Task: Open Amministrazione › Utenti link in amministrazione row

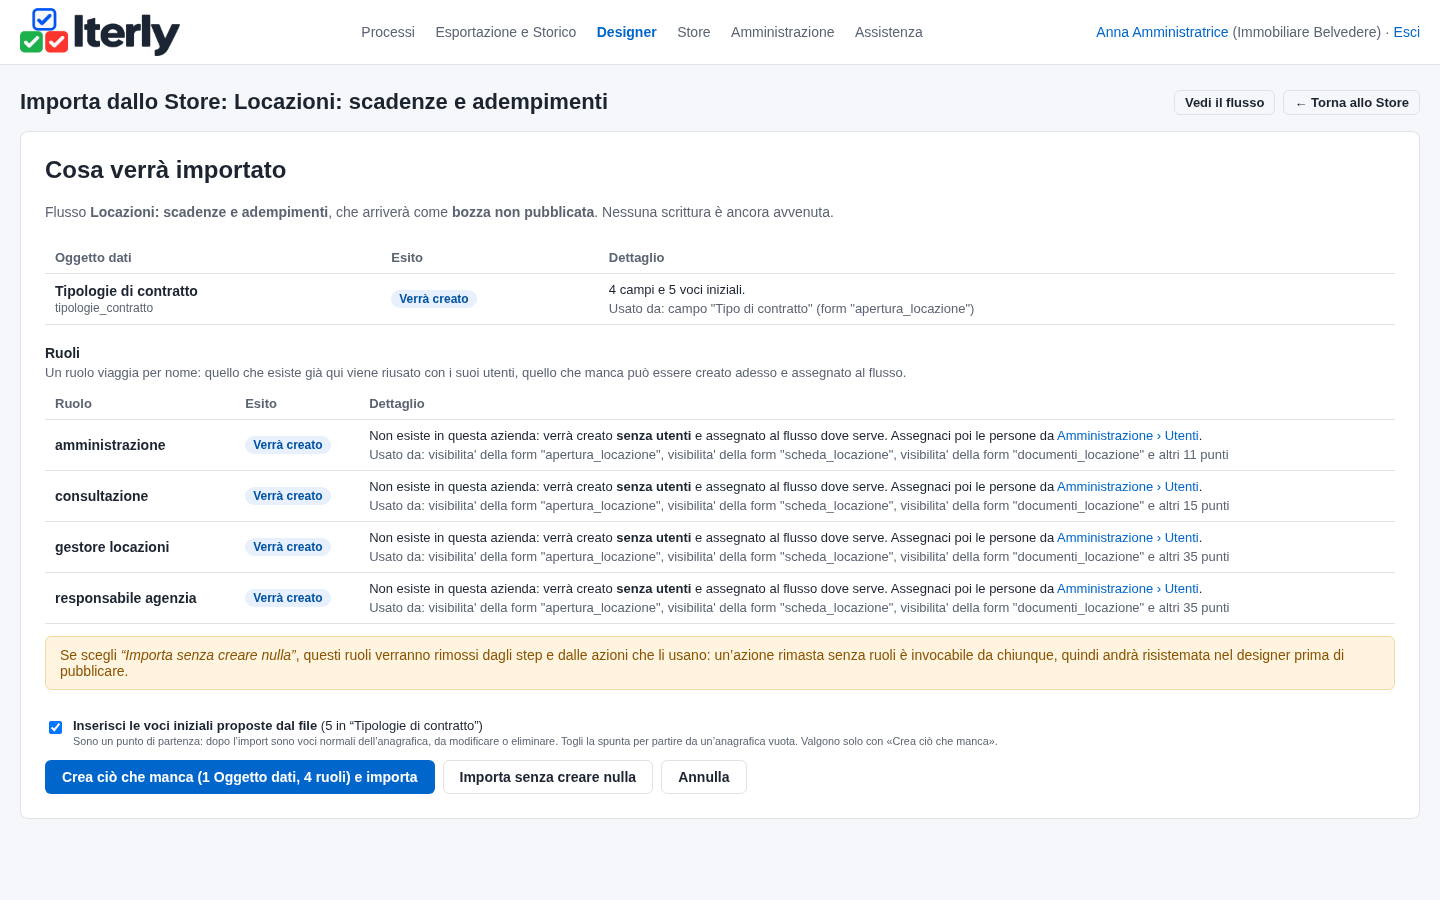Action: point(1128,436)
